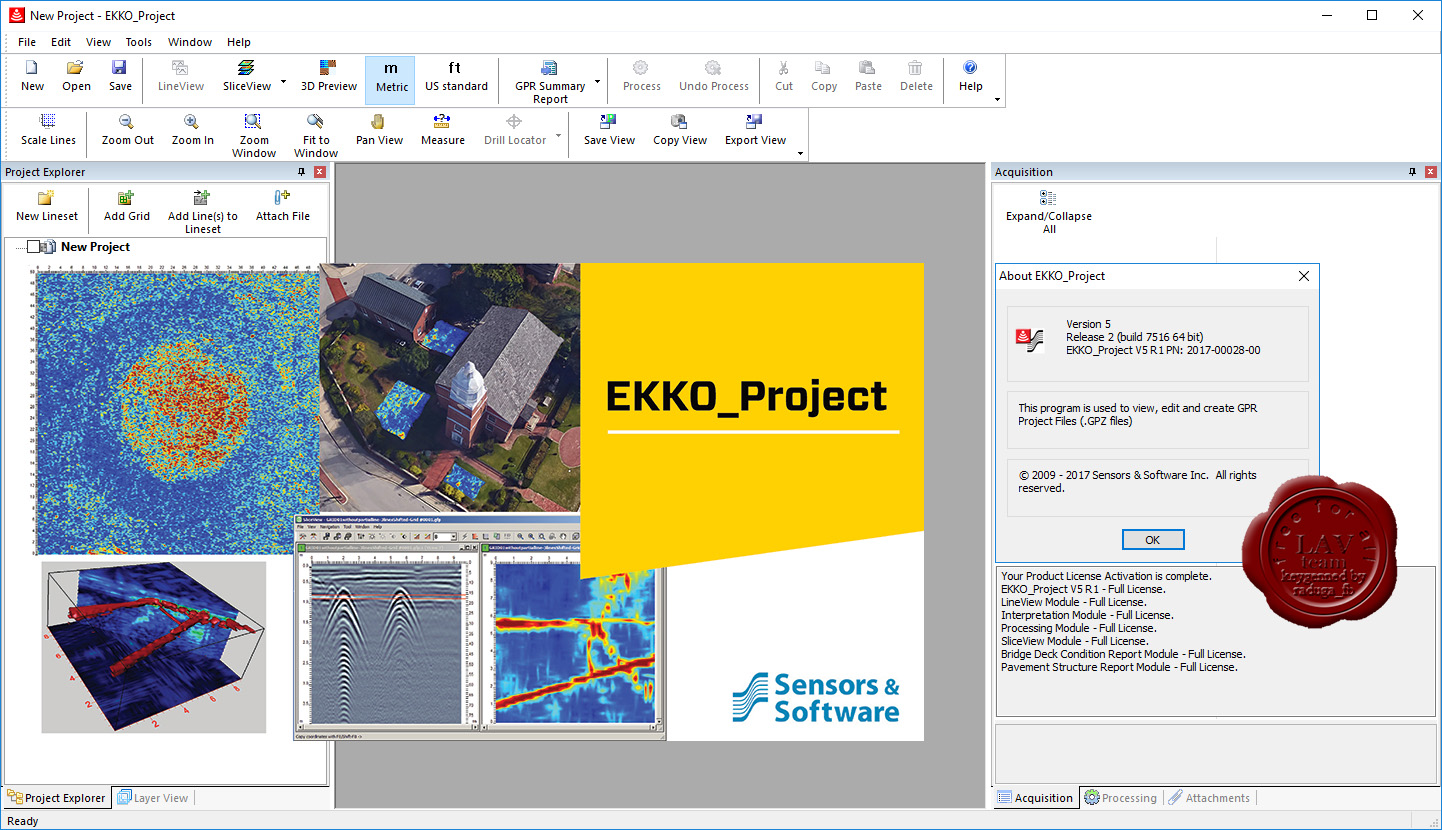The height and width of the screenshot is (830, 1442).
Task: Create a New project from toolbar
Action: tap(32, 75)
